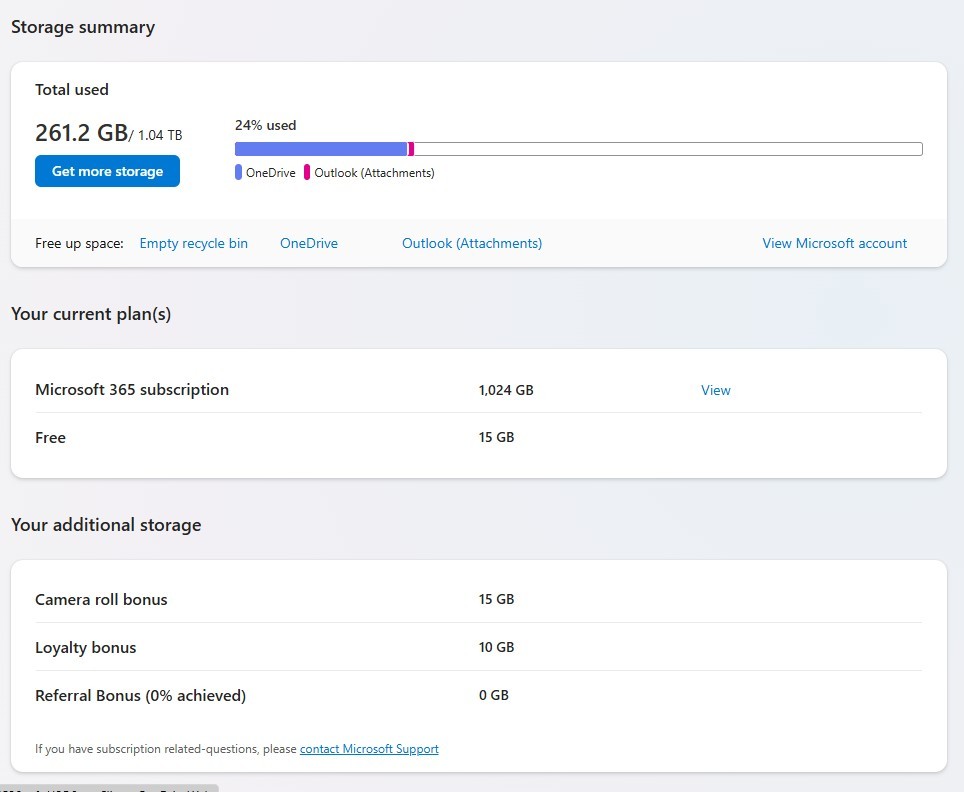The width and height of the screenshot is (964, 792).
Task: Click the blue OneDrive segment of usage bar
Action: pyautogui.click(x=321, y=149)
